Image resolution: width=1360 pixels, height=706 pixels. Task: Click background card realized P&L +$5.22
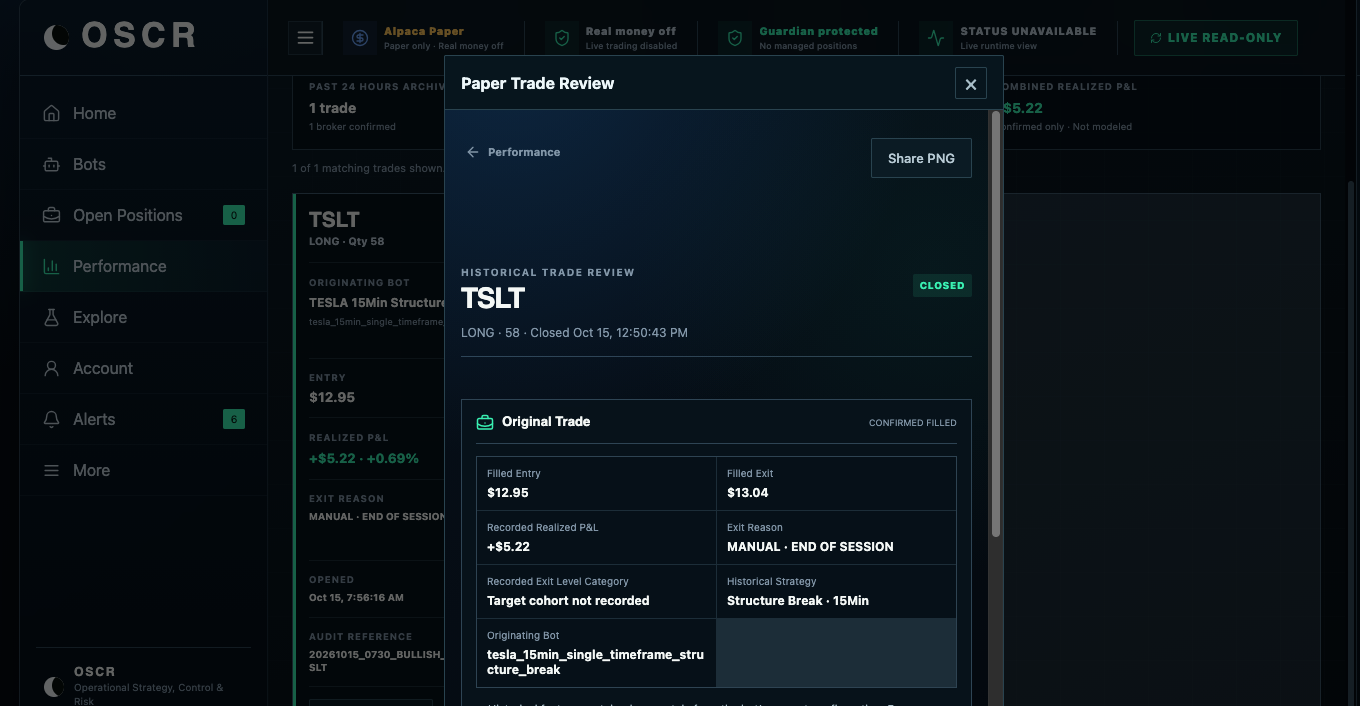point(364,458)
